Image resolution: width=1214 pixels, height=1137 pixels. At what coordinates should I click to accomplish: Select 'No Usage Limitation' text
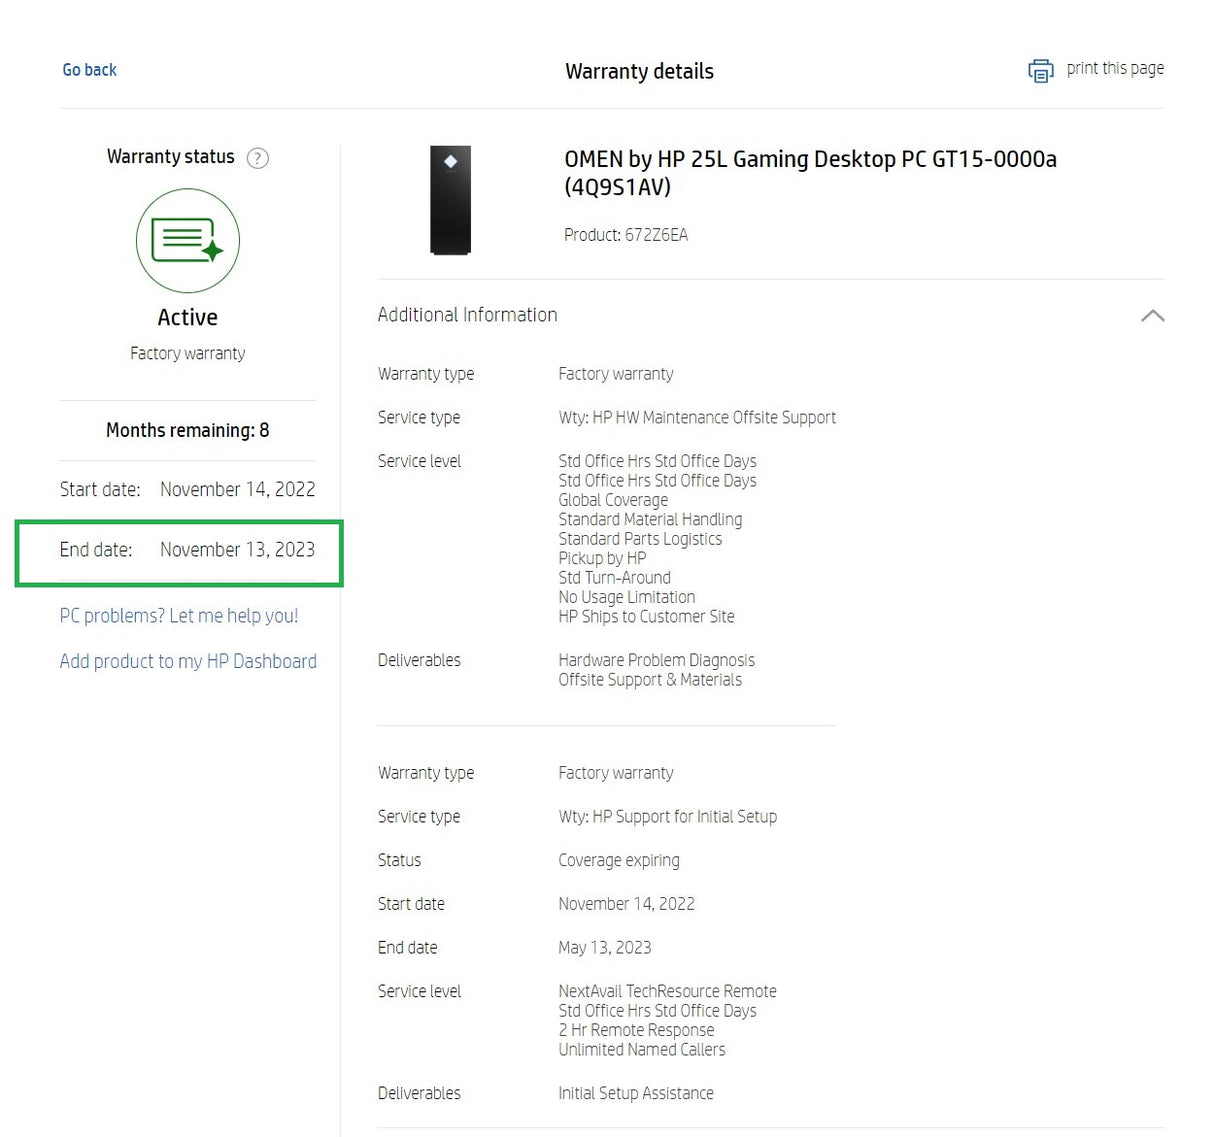[x=627, y=597]
